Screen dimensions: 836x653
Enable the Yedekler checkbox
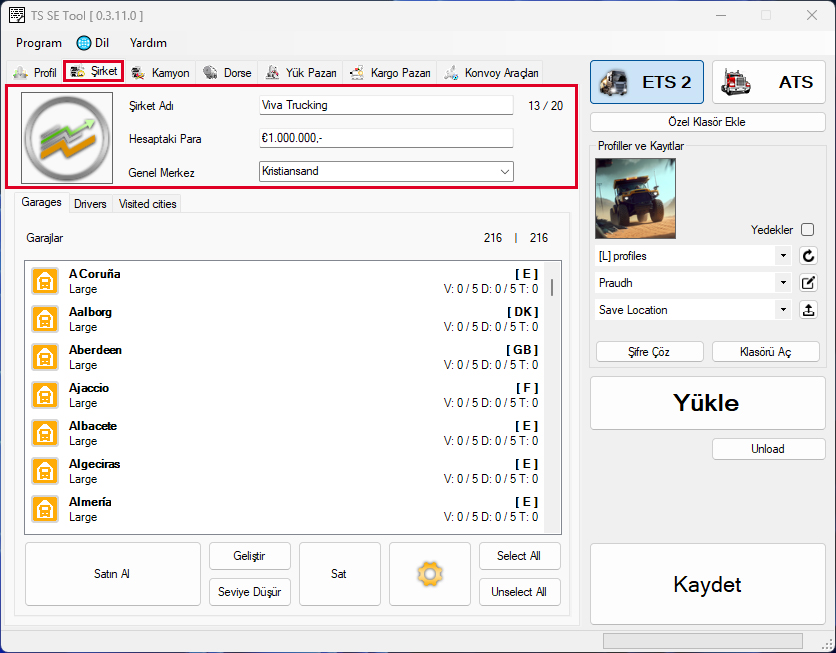(808, 229)
